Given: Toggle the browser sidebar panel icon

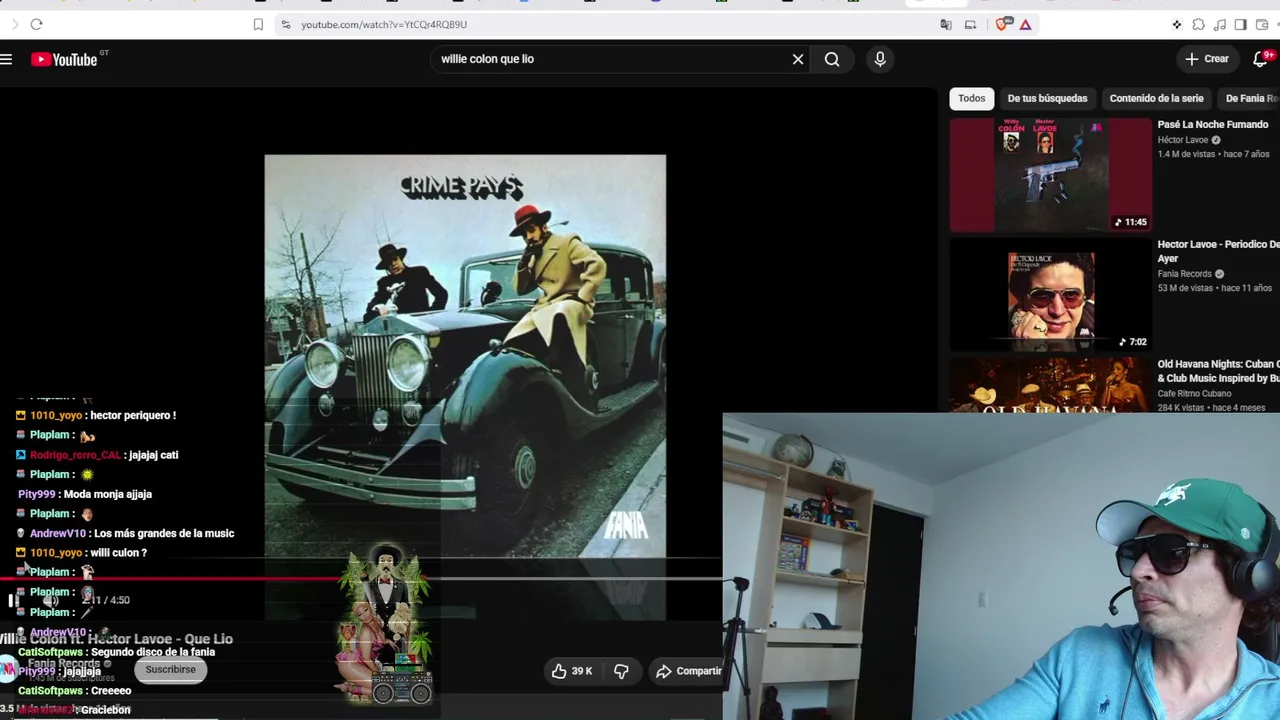Looking at the screenshot, I should (x=1240, y=24).
